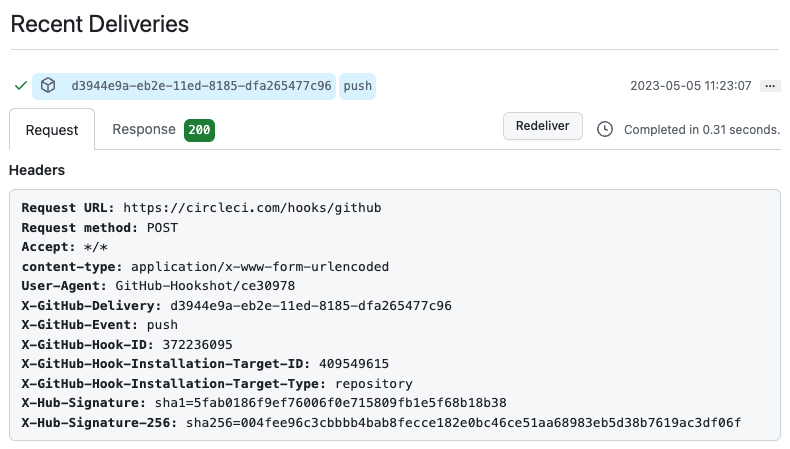Click the X-GitHub-Delivery GUID in headers
This screenshot has width=790, height=449.
[x=311, y=305]
